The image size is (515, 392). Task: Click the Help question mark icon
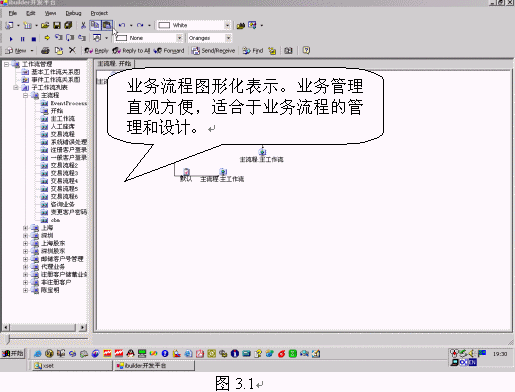[306, 50]
